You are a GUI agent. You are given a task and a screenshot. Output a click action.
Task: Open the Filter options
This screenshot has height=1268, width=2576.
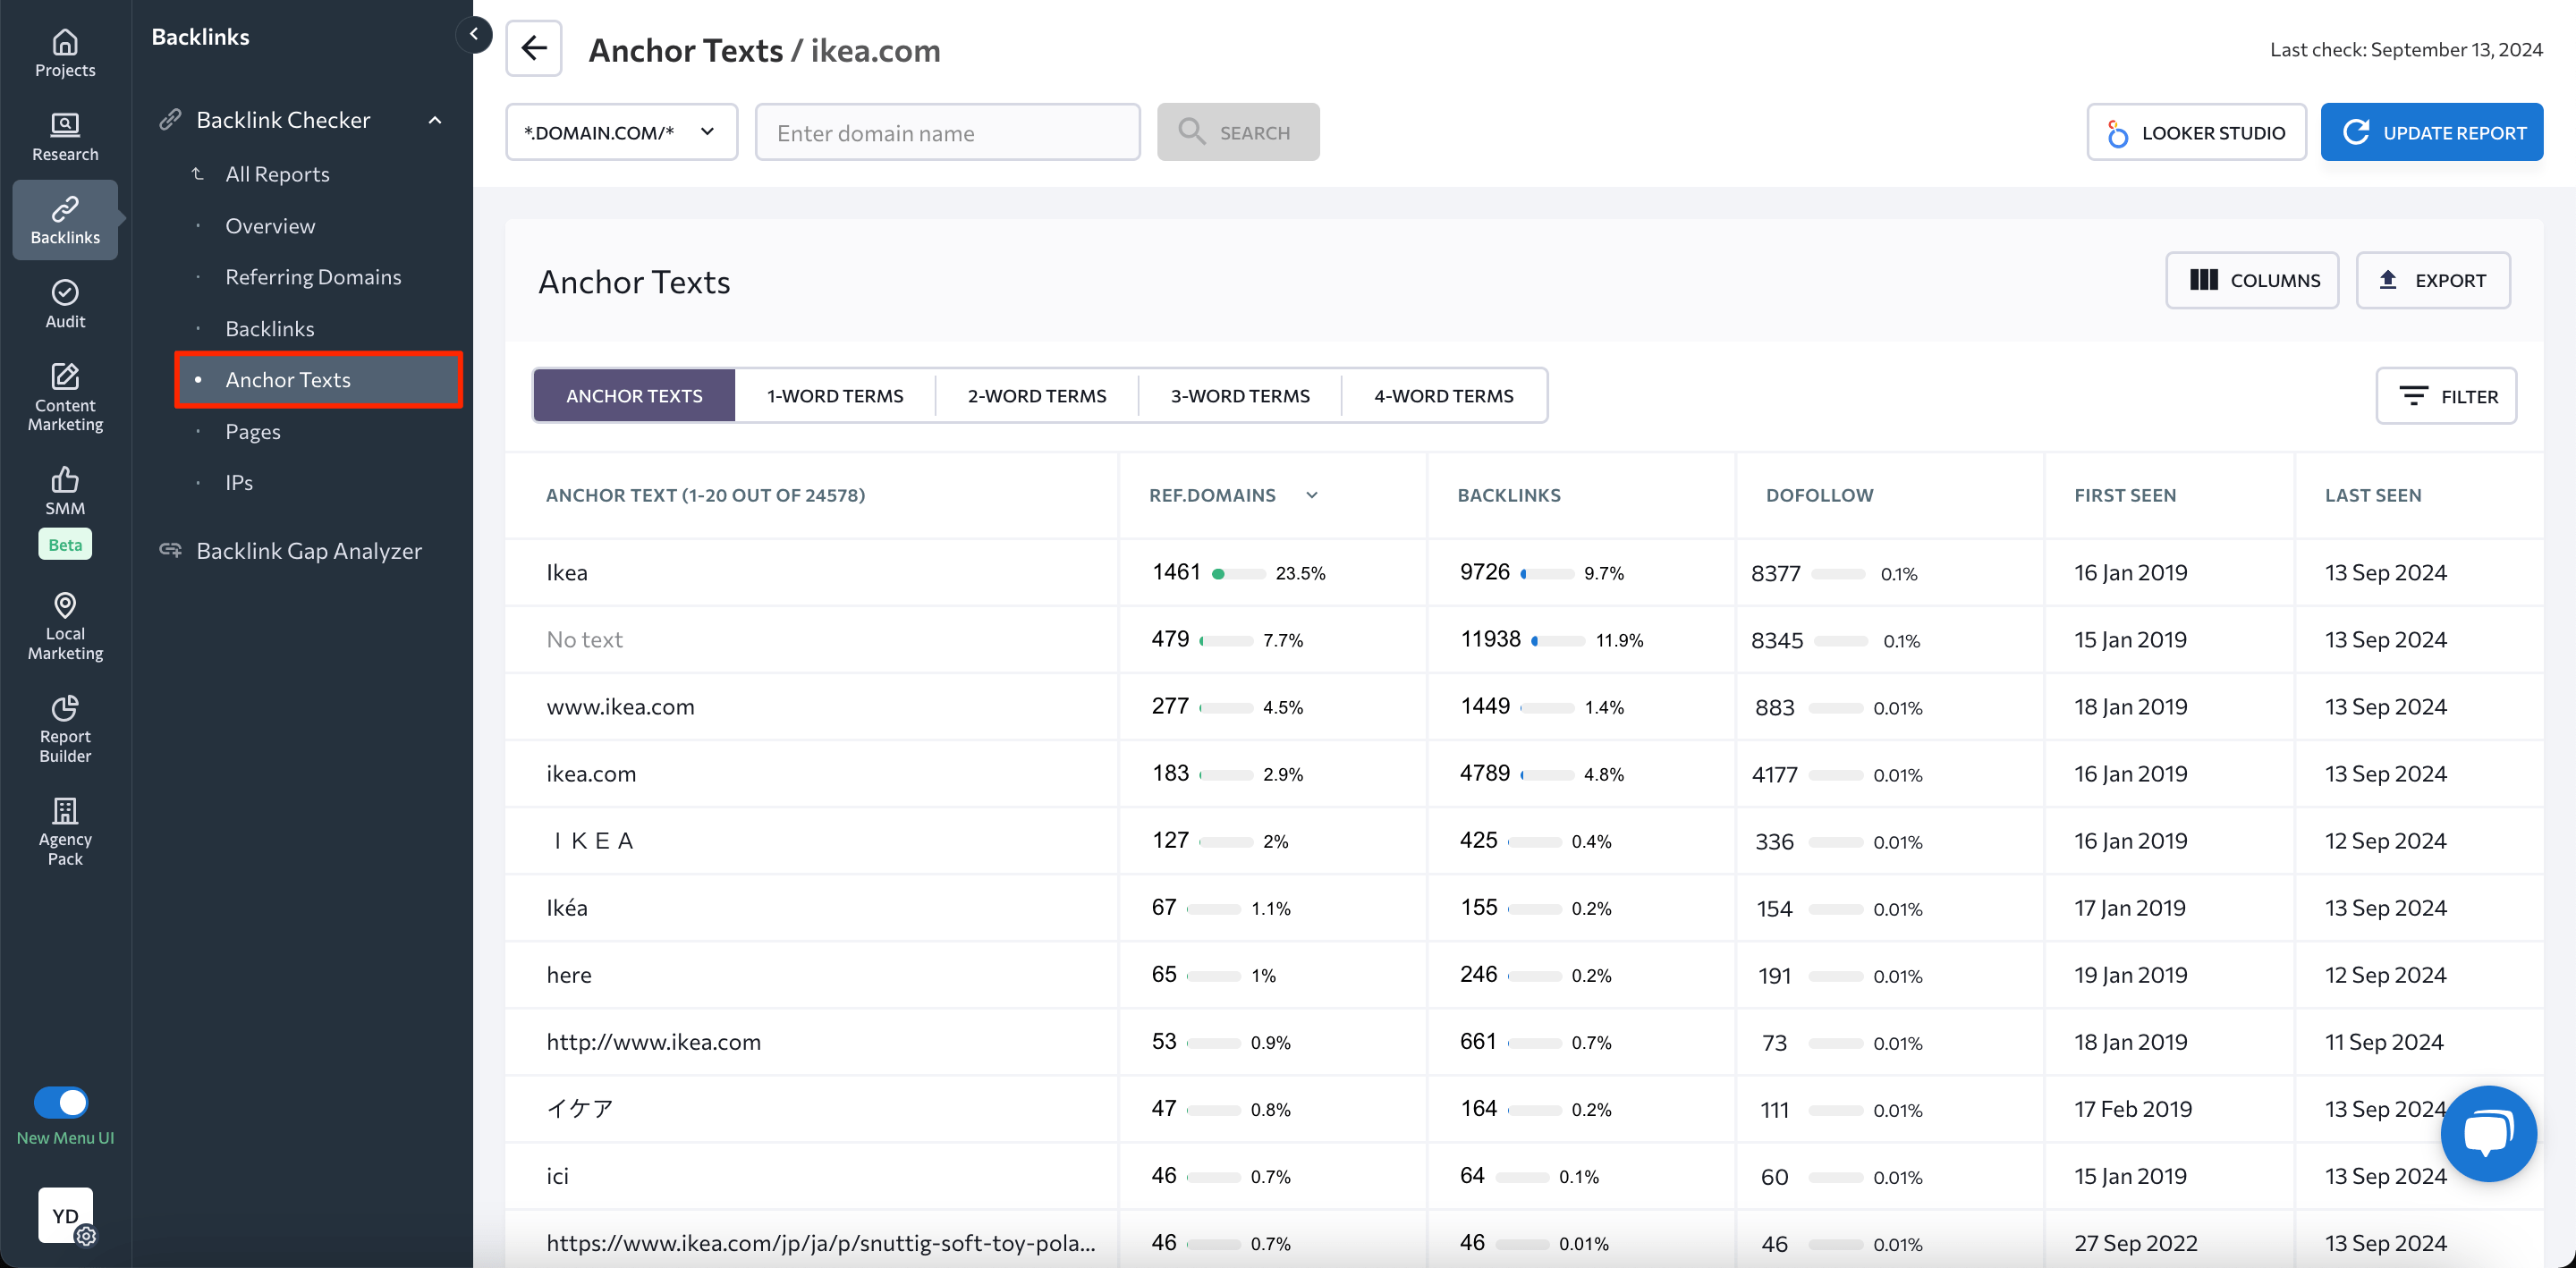click(x=2446, y=396)
